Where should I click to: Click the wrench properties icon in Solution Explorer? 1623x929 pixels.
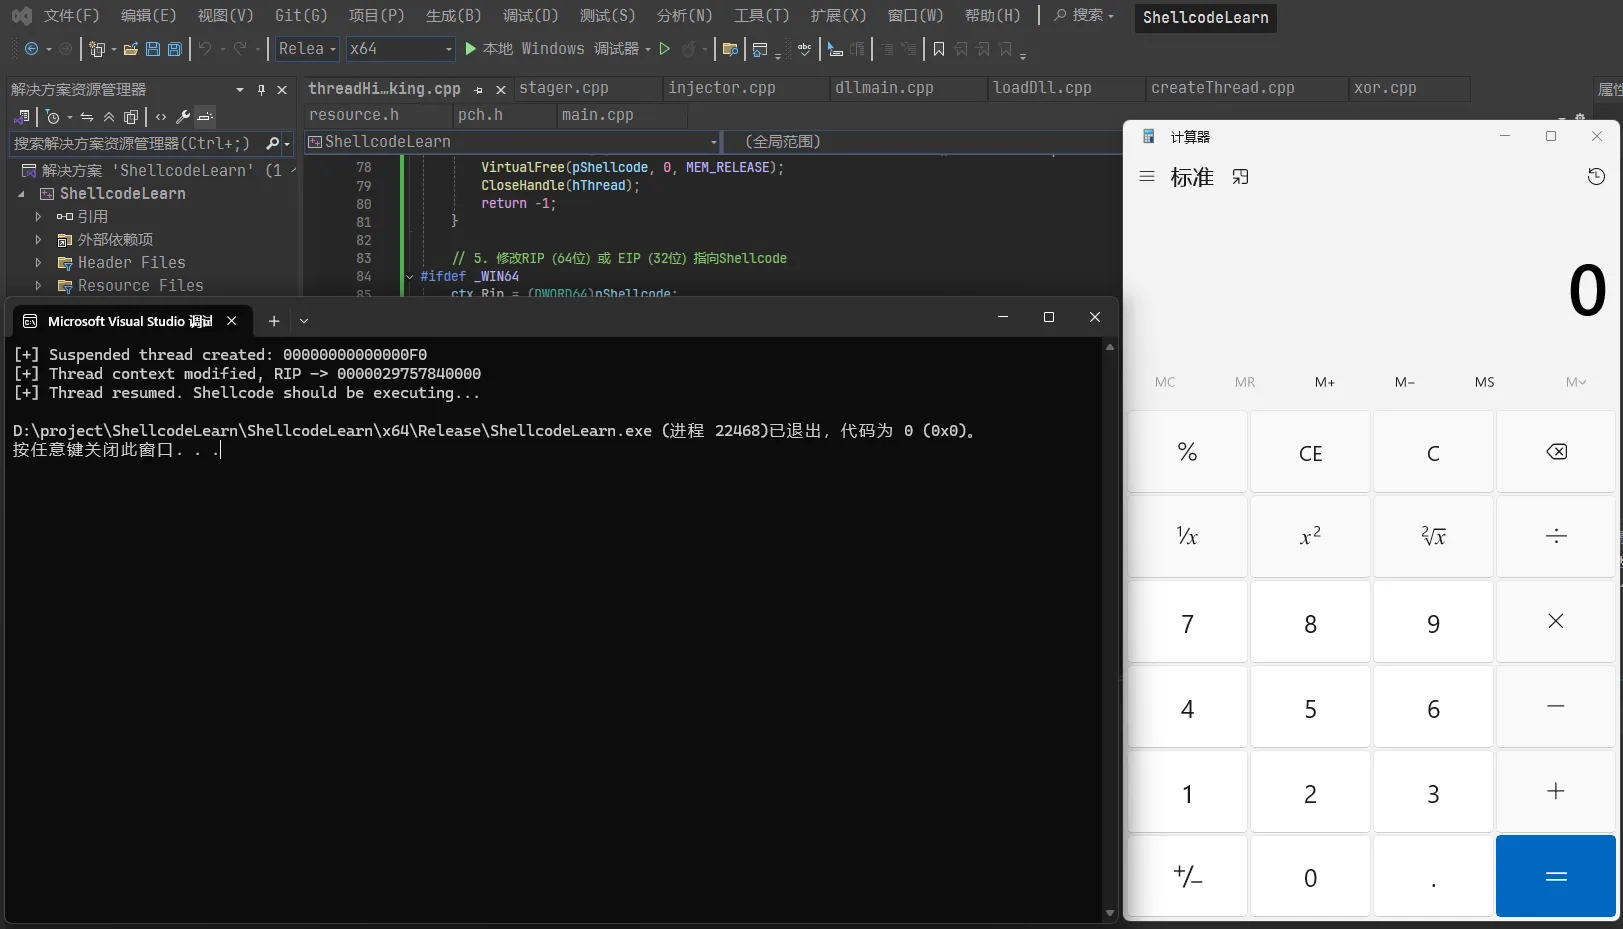tap(183, 117)
